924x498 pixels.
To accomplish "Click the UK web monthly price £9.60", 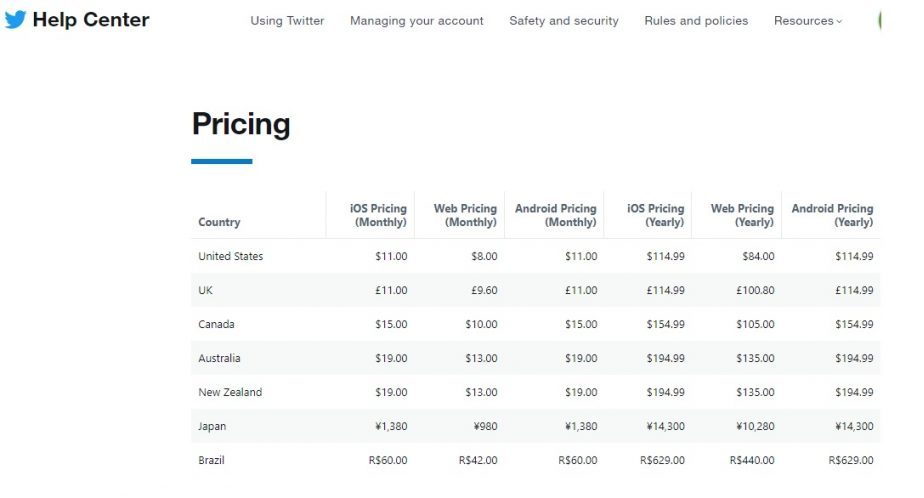I will pyautogui.click(x=484, y=291).
